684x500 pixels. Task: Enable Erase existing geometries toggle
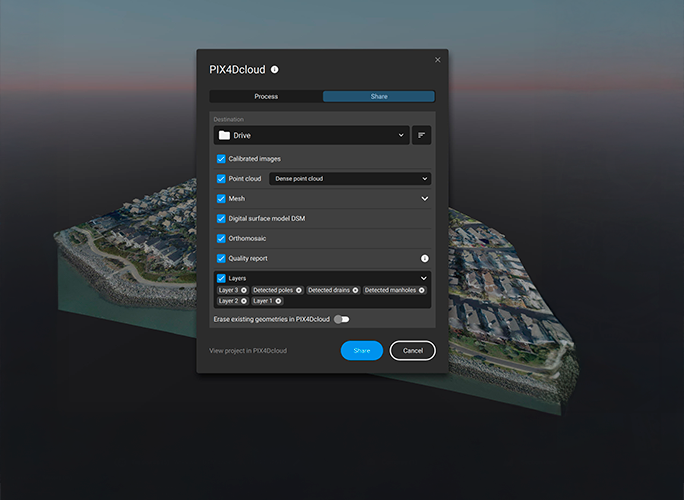pyautogui.click(x=342, y=319)
